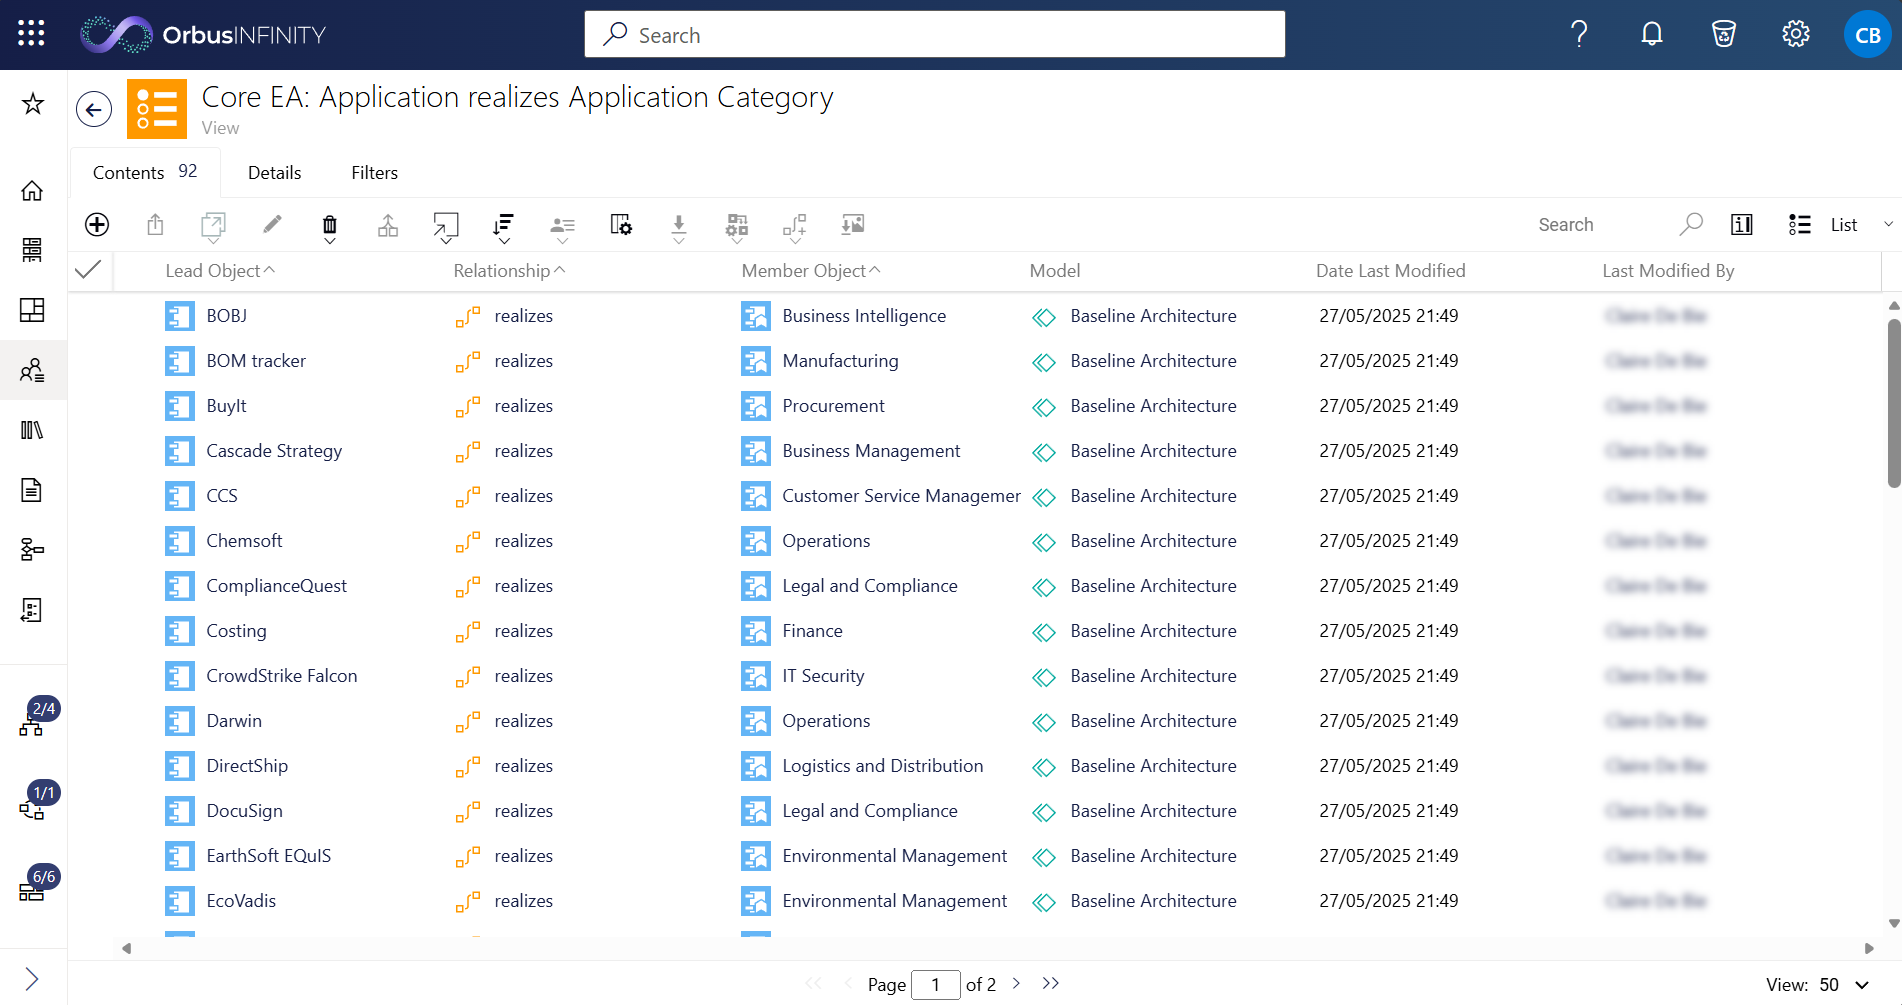
Task: Toggle the notifications bell
Action: [1651, 33]
